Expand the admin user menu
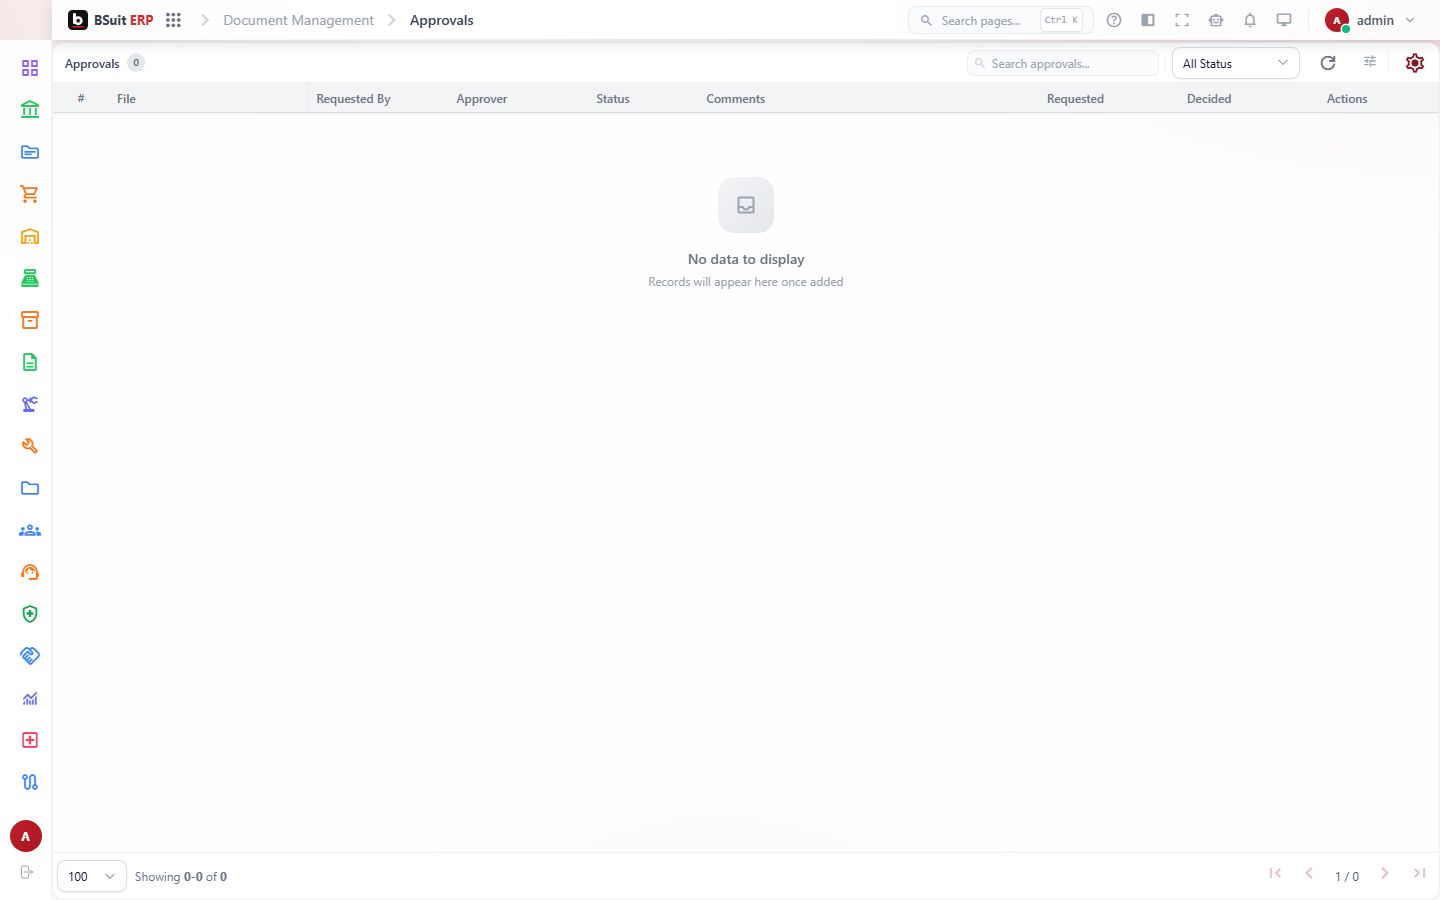The image size is (1440, 900). pos(1371,20)
